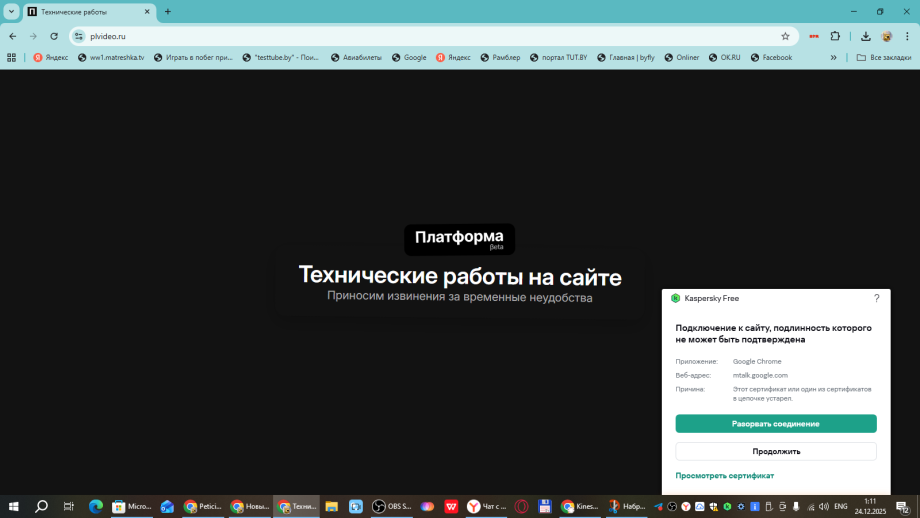920x518 pixels.
Task: View site information icon in address bar
Action: pos(79,36)
